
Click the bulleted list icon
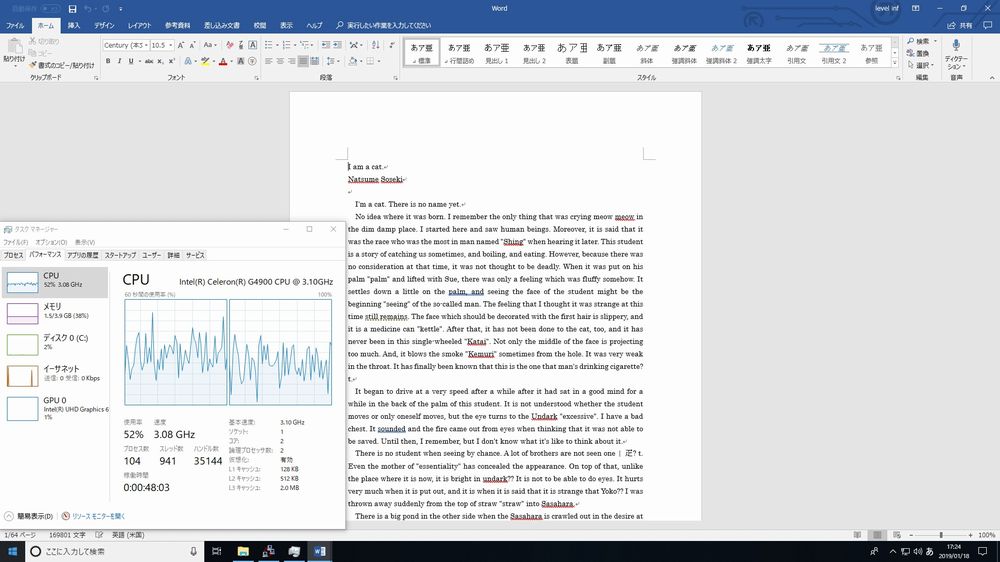coord(270,45)
